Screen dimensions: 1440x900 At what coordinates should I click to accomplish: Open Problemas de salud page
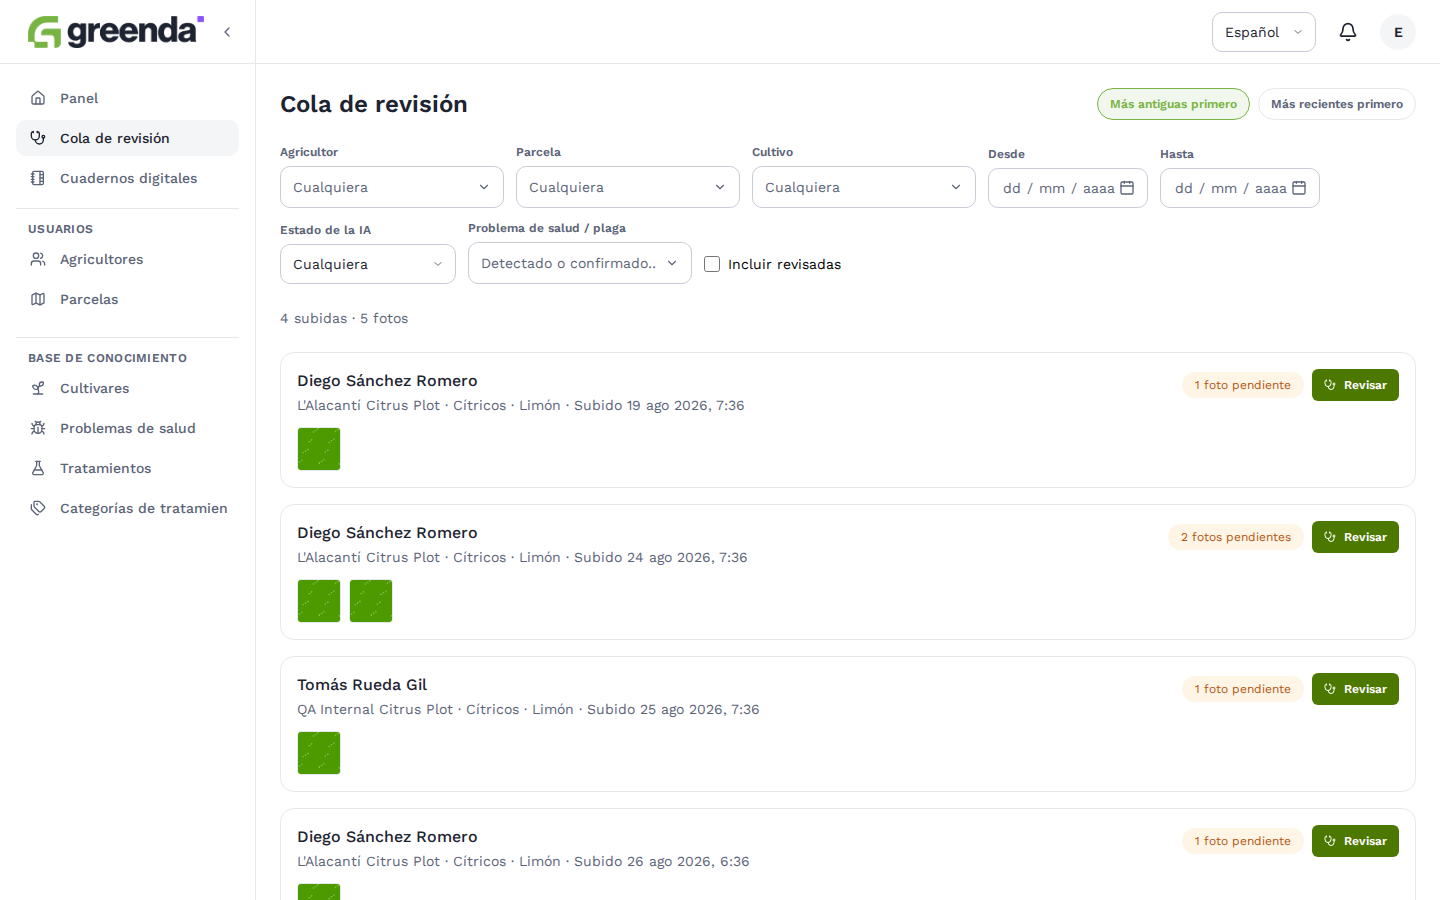[127, 428]
